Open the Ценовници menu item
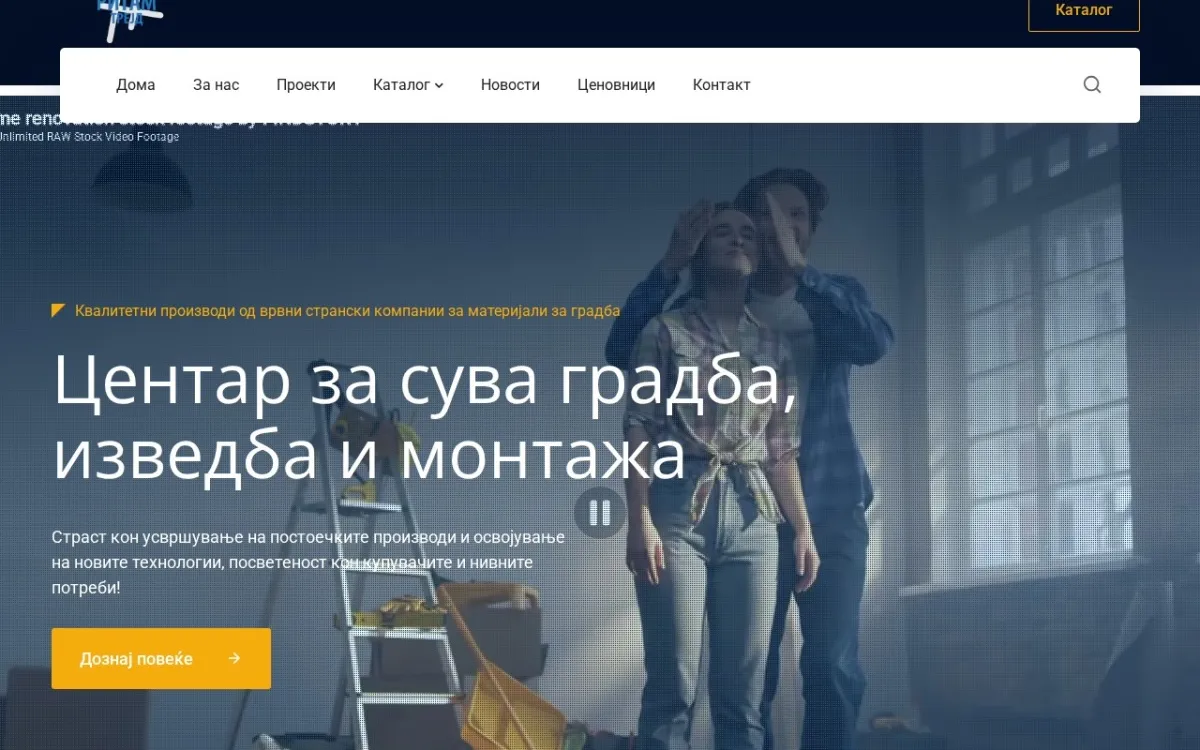The image size is (1200, 750). coord(616,85)
